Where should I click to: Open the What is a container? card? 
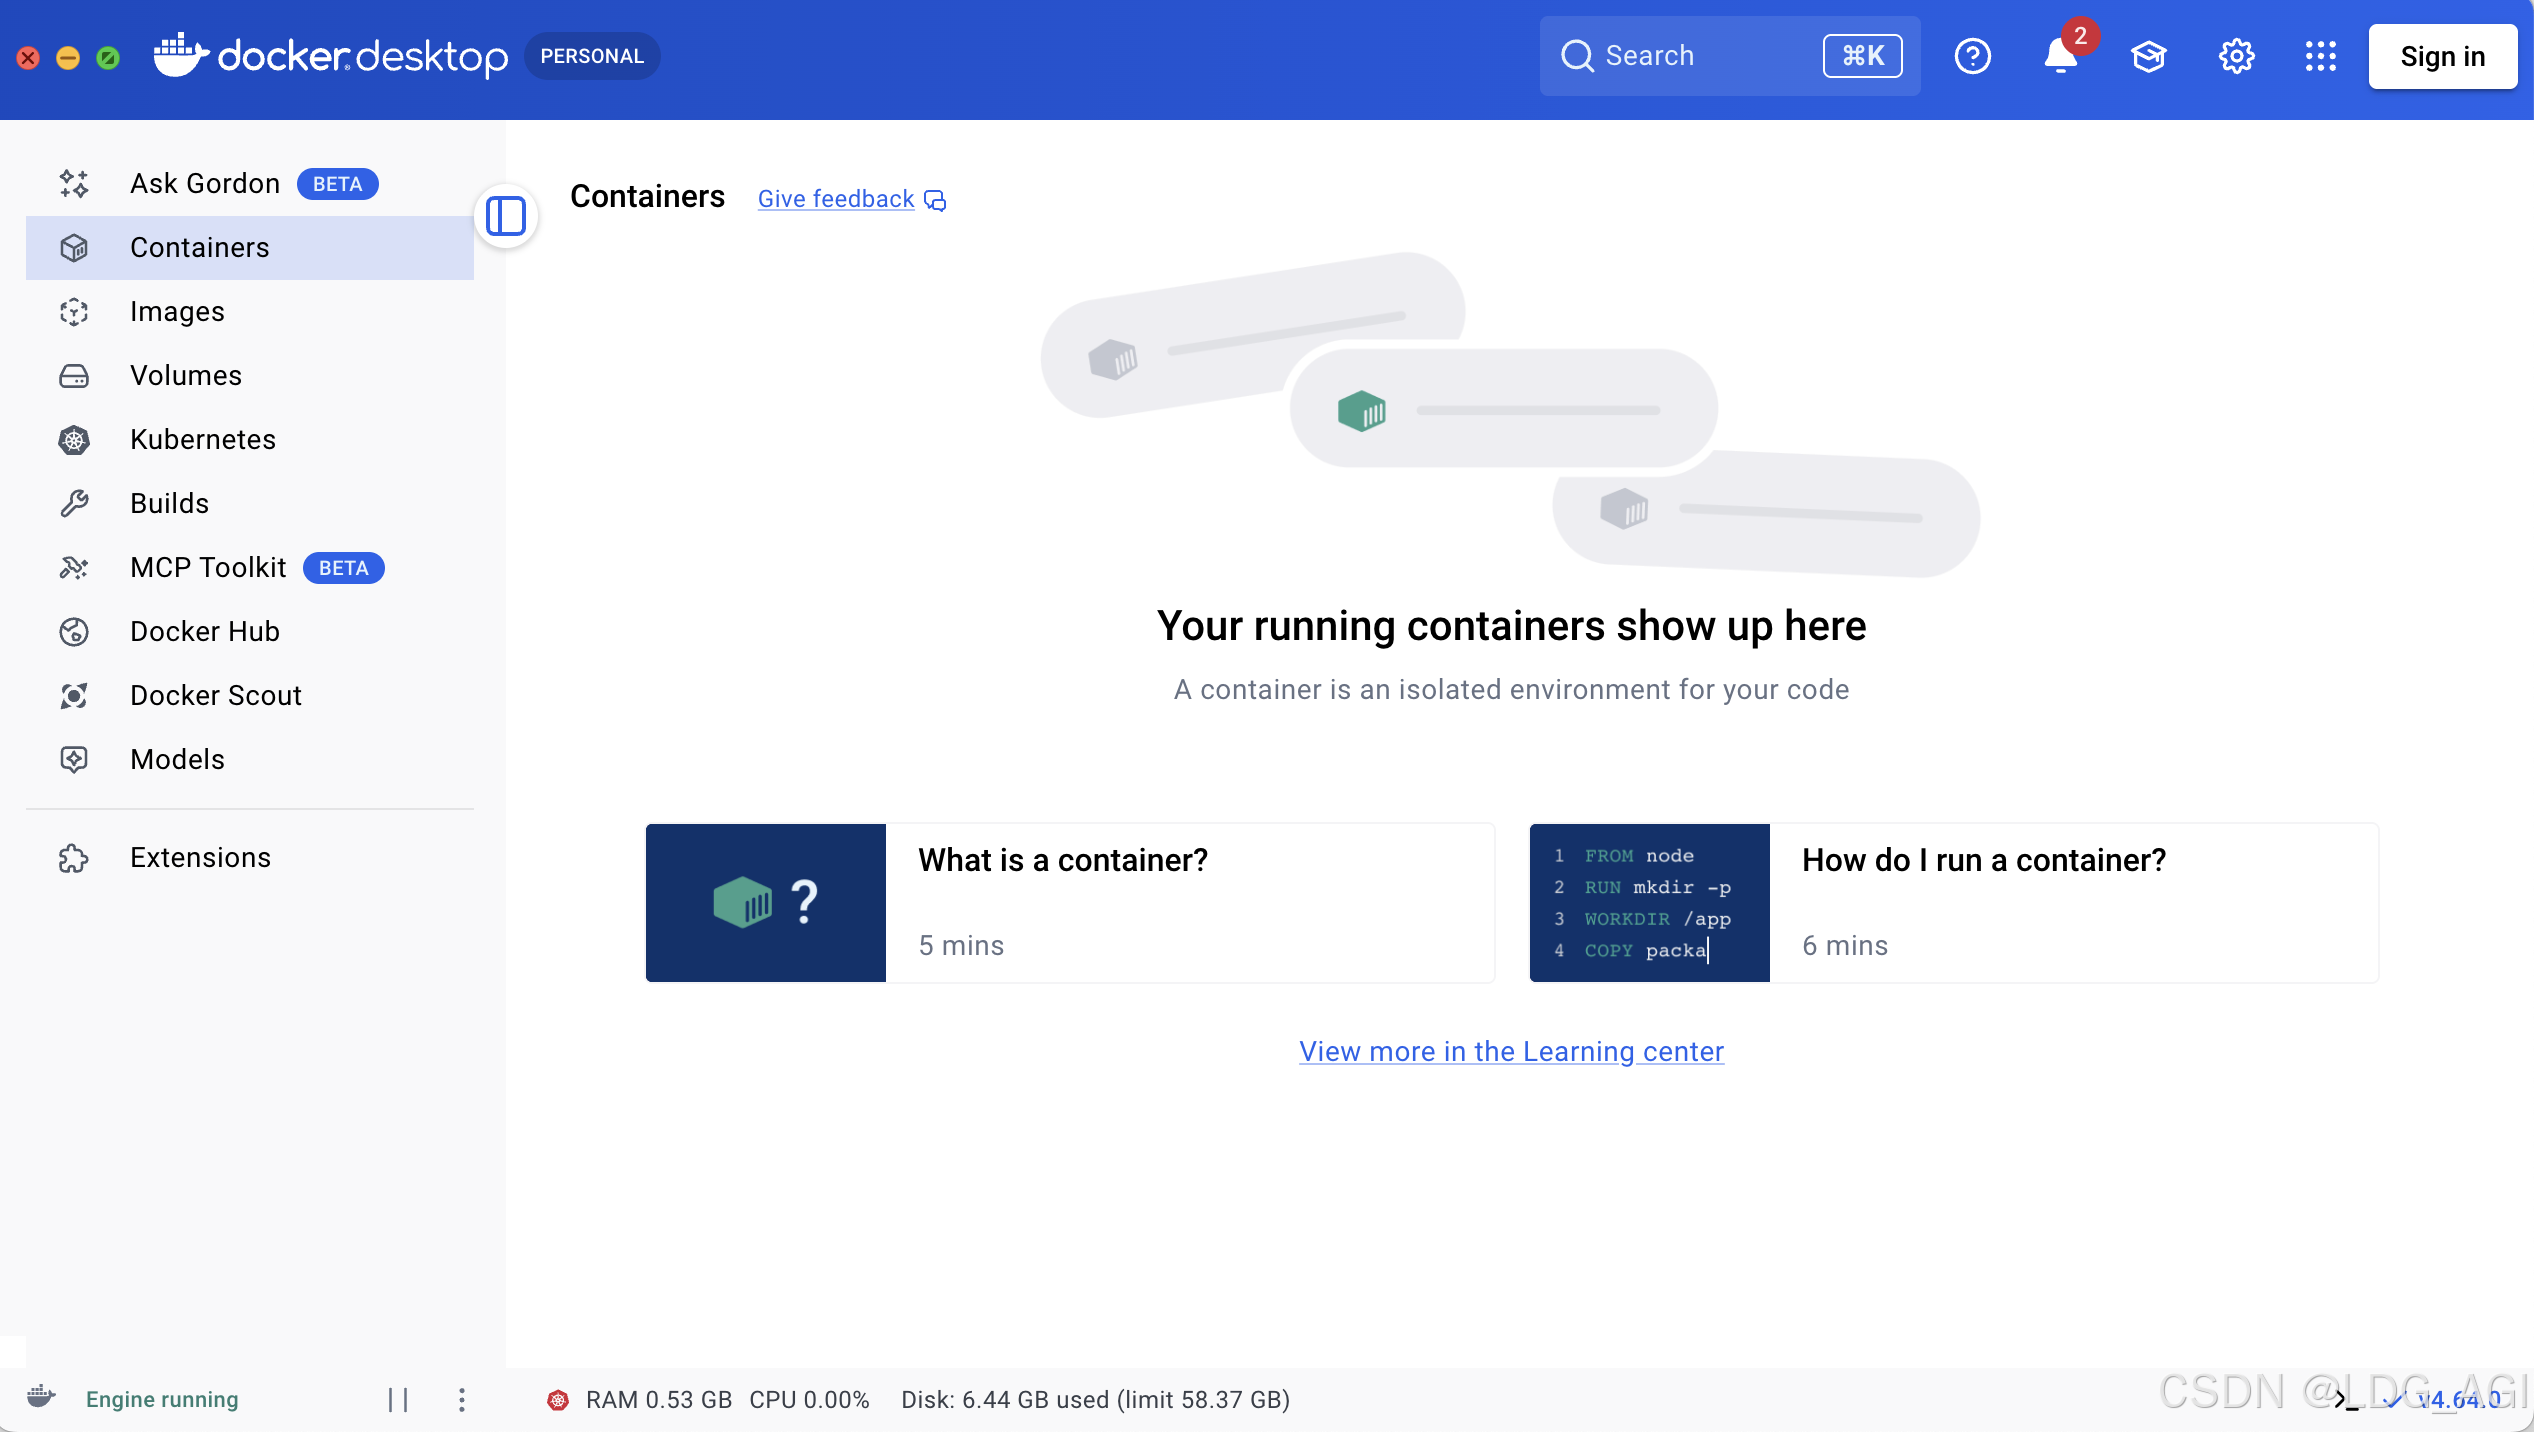click(x=1069, y=903)
